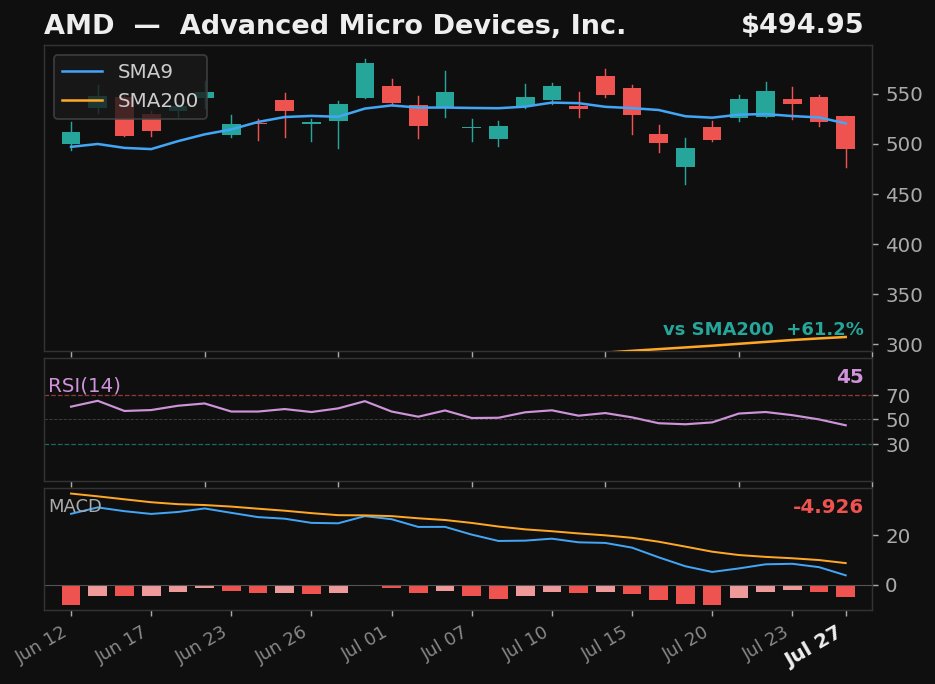The image size is (935, 684).
Task: Click the Jul 20 date label
Action: coord(683,644)
